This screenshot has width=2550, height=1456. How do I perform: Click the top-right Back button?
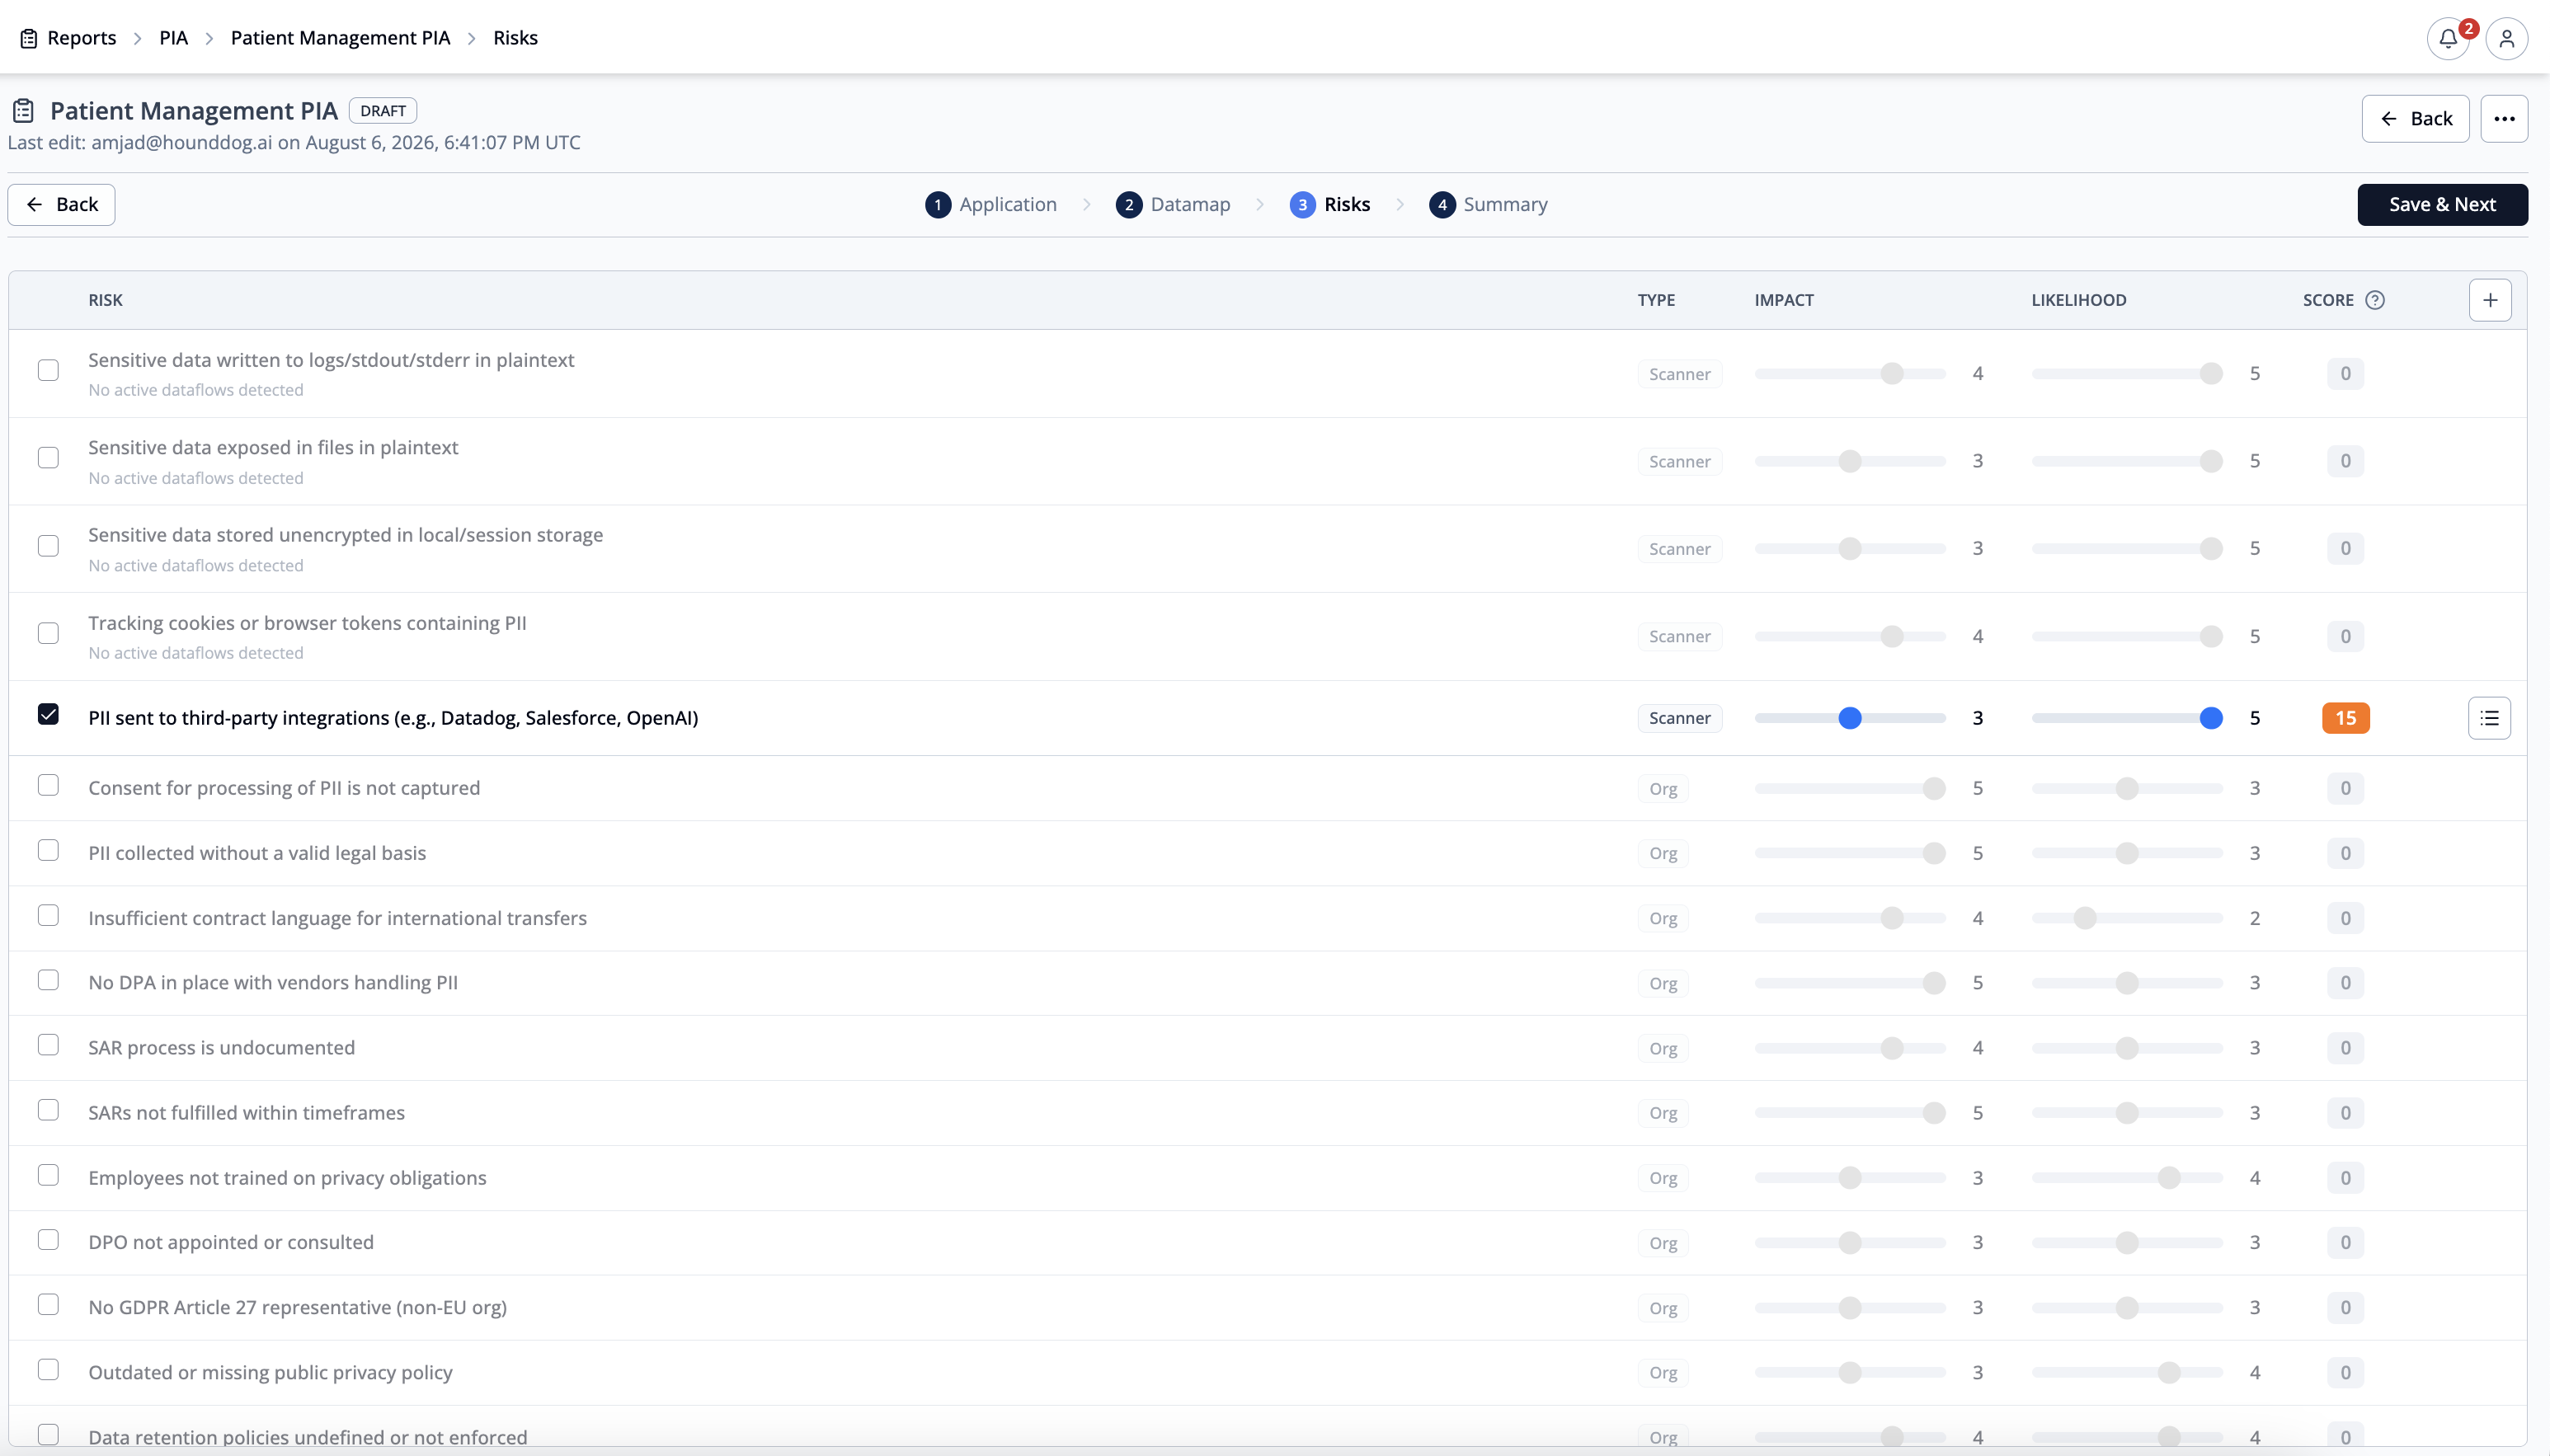(x=2415, y=119)
